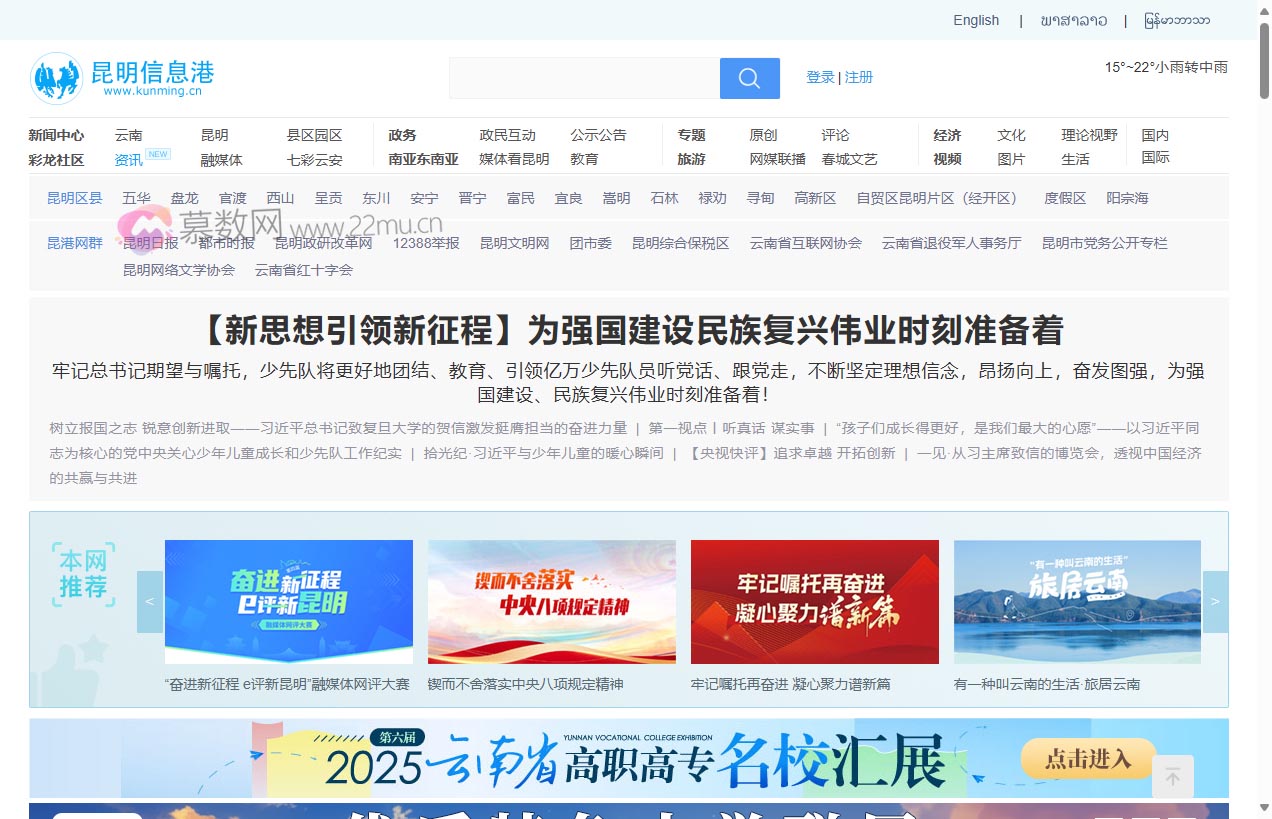Image resolution: width=1272 pixels, height=819 pixels.
Task: Open 昆明日报 site link
Action: click(x=150, y=243)
